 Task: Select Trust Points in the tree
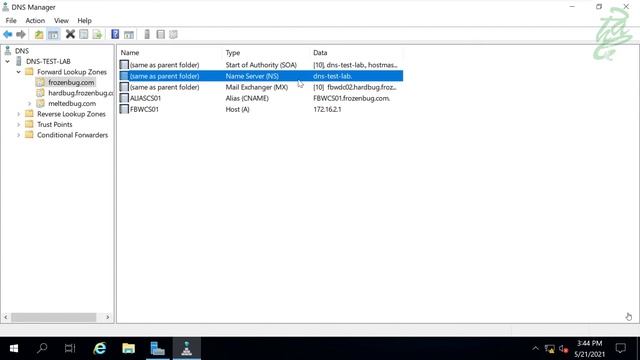pyautogui.click(x=55, y=124)
